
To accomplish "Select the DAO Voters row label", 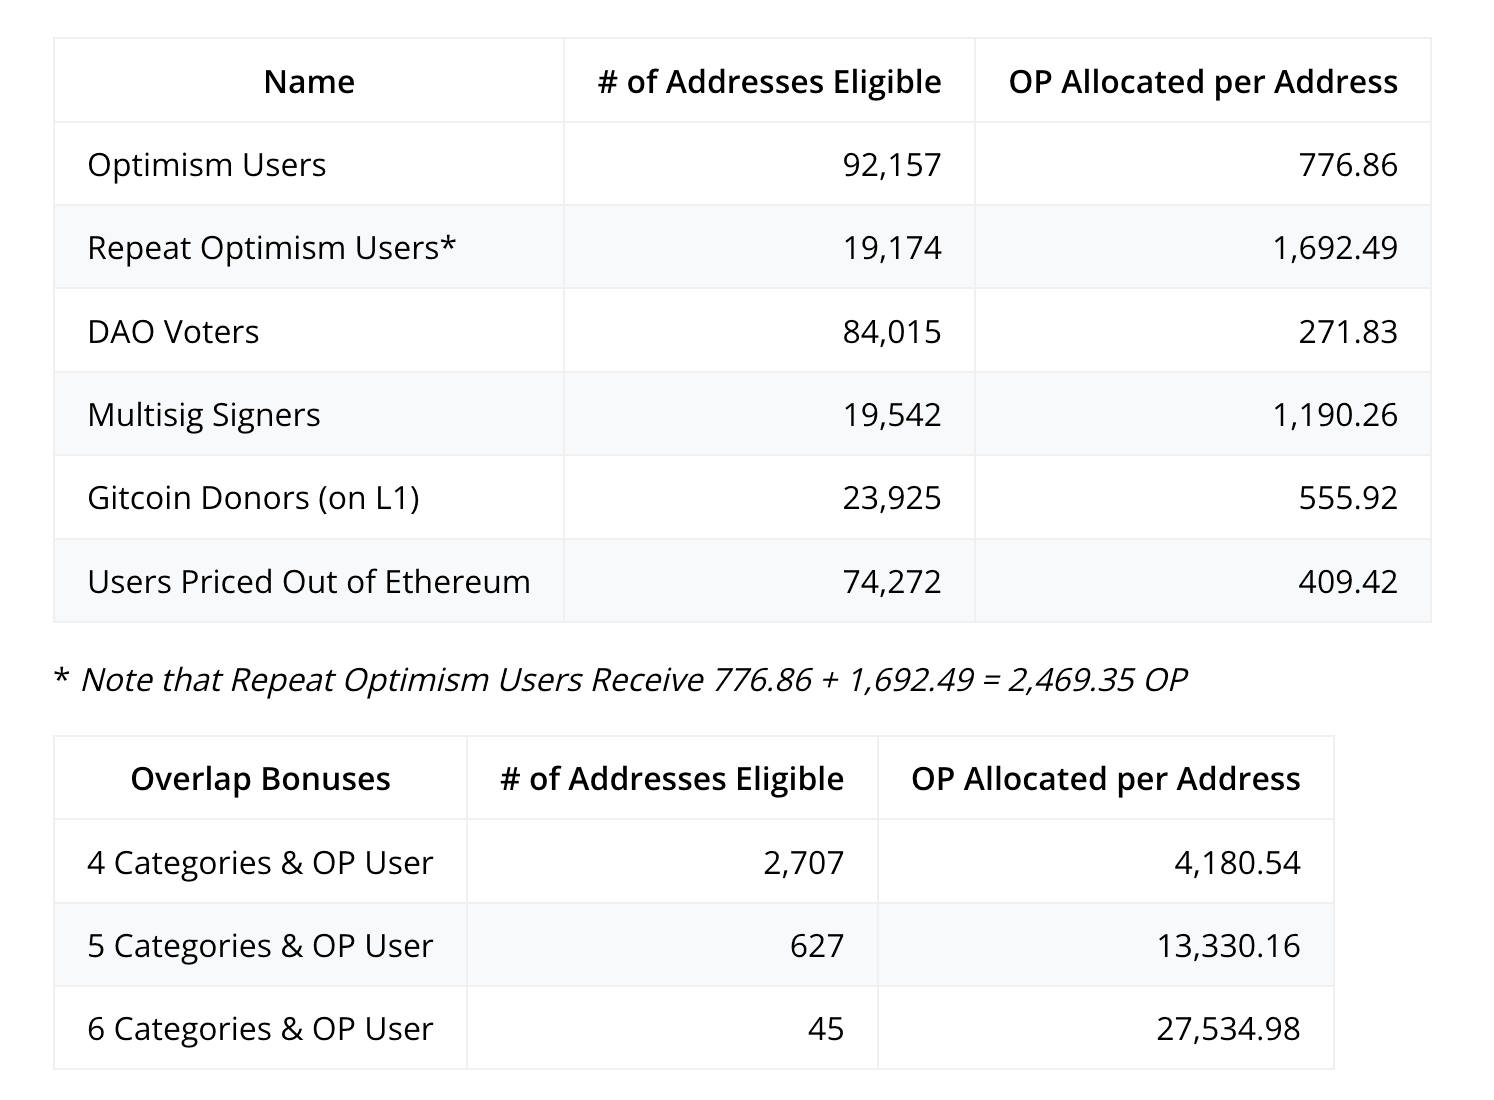I will pos(173,332).
